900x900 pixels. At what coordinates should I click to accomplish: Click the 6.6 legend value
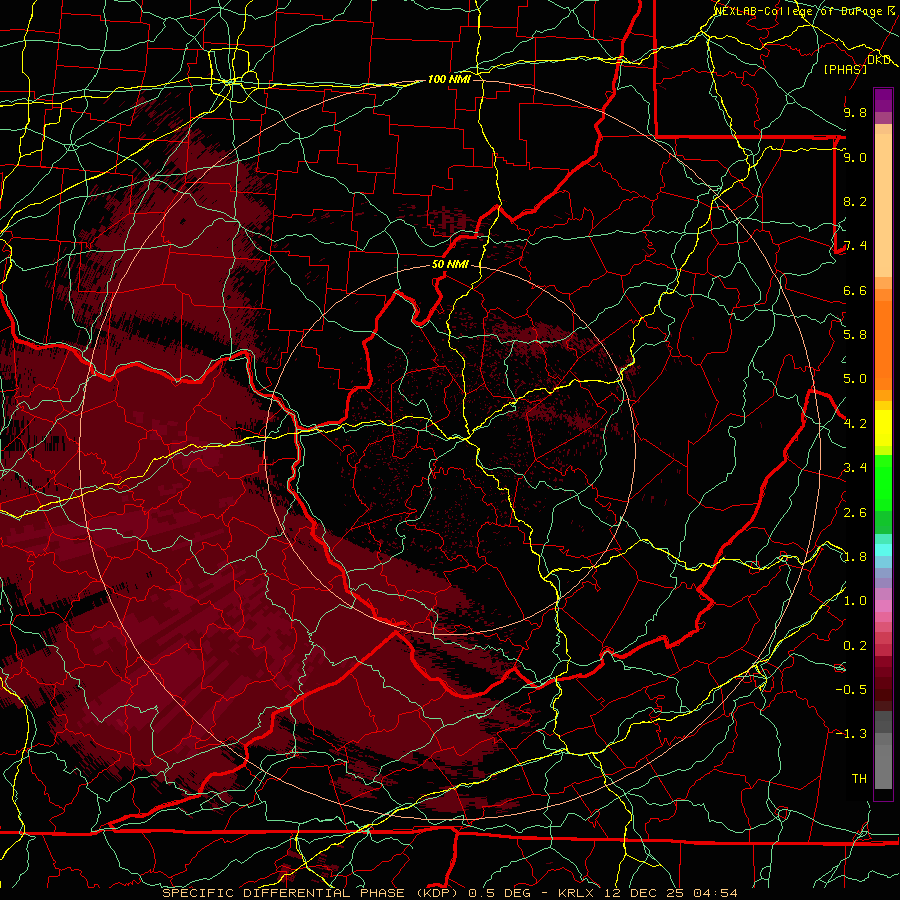[x=855, y=290]
